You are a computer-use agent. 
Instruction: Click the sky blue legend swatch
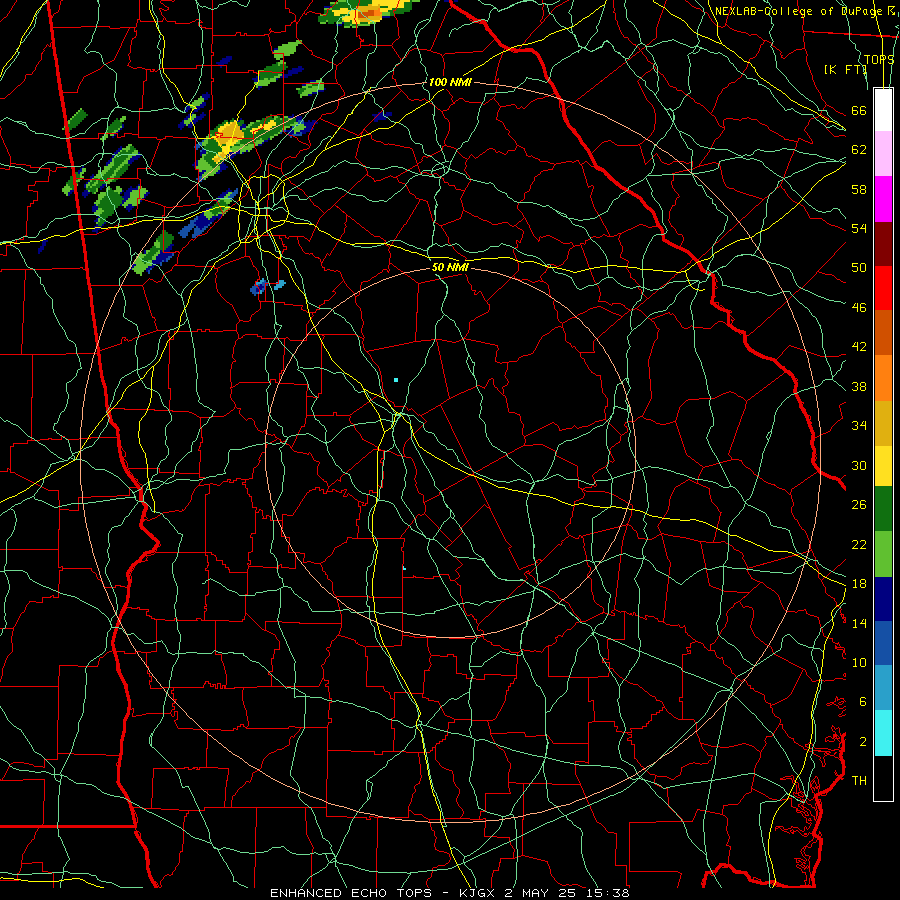point(883,688)
